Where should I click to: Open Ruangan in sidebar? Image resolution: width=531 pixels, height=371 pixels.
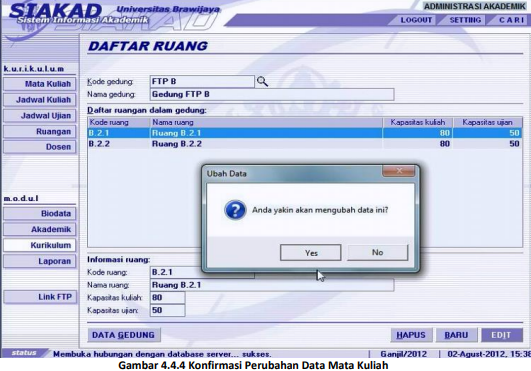coord(40,131)
